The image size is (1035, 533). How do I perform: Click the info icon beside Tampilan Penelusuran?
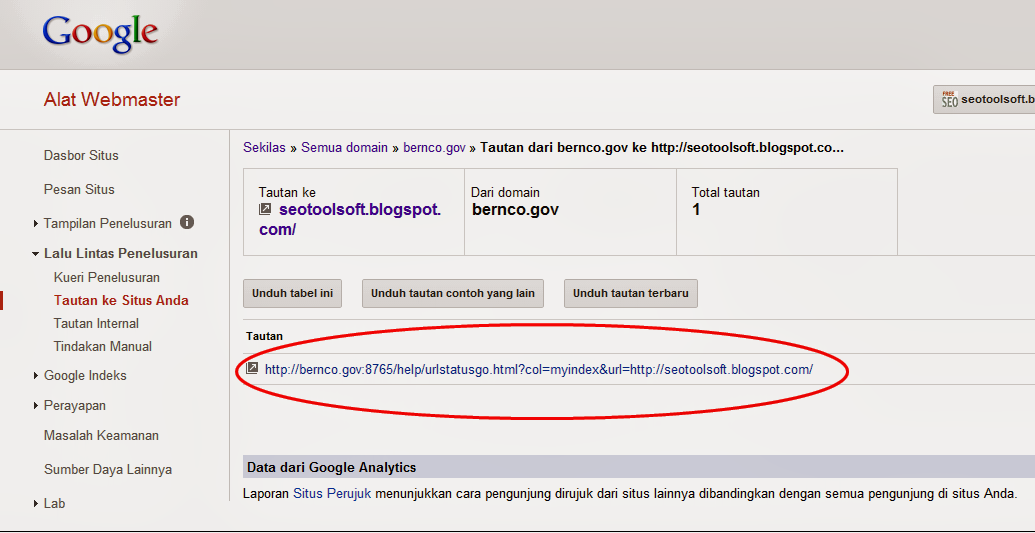coord(187,223)
